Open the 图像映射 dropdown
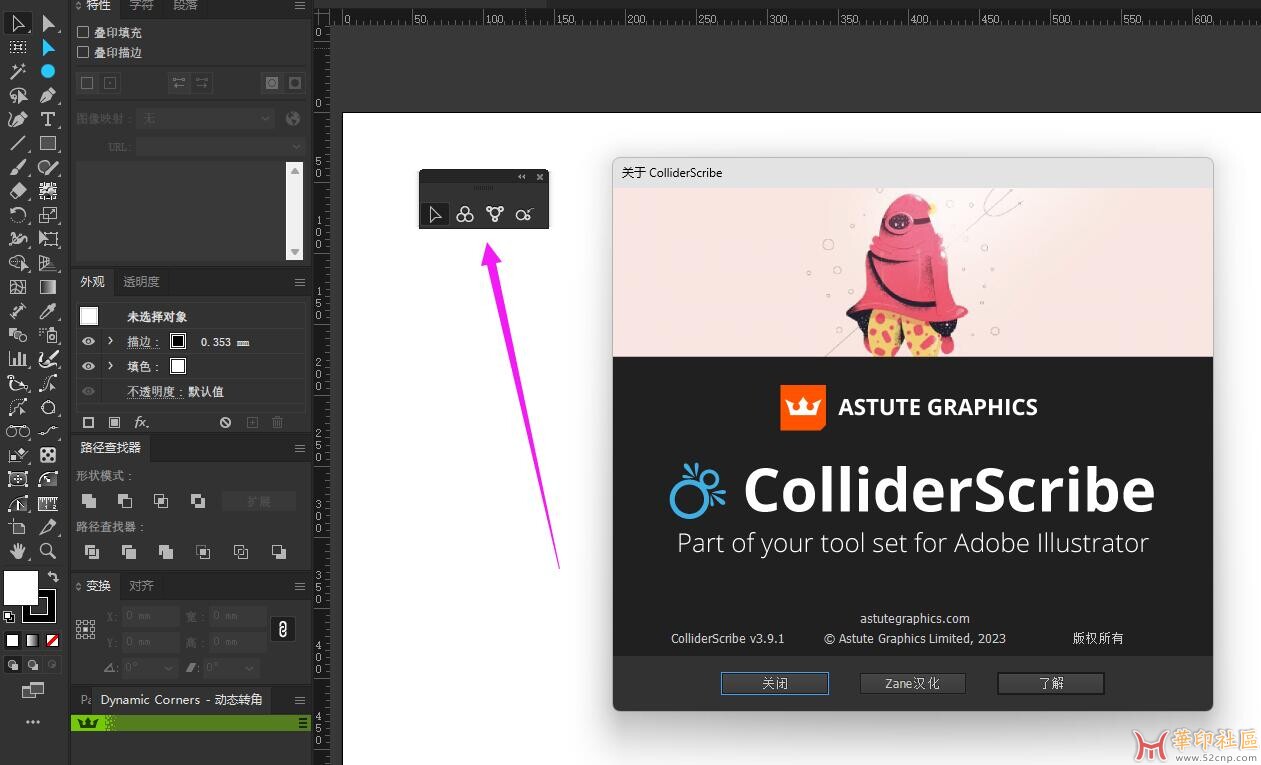Viewport: 1261px width, 765px height. tap(205, 118)
